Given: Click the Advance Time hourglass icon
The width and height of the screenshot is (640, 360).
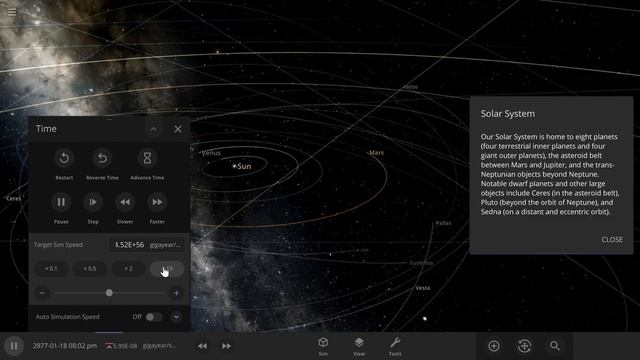Looking at the screenshot, I should click(x=147, y=158).
